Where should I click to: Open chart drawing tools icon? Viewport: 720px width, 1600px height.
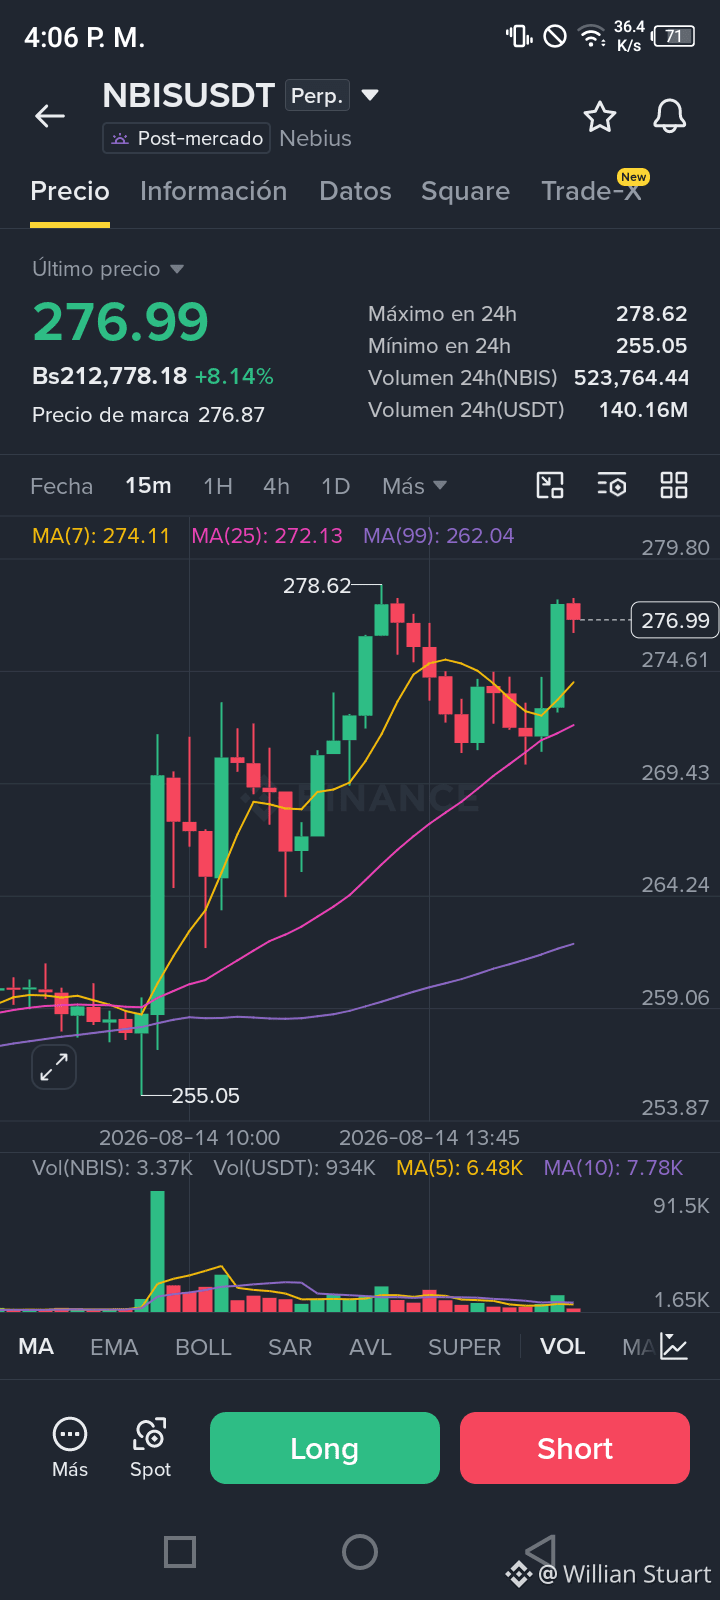click(550, 486)
